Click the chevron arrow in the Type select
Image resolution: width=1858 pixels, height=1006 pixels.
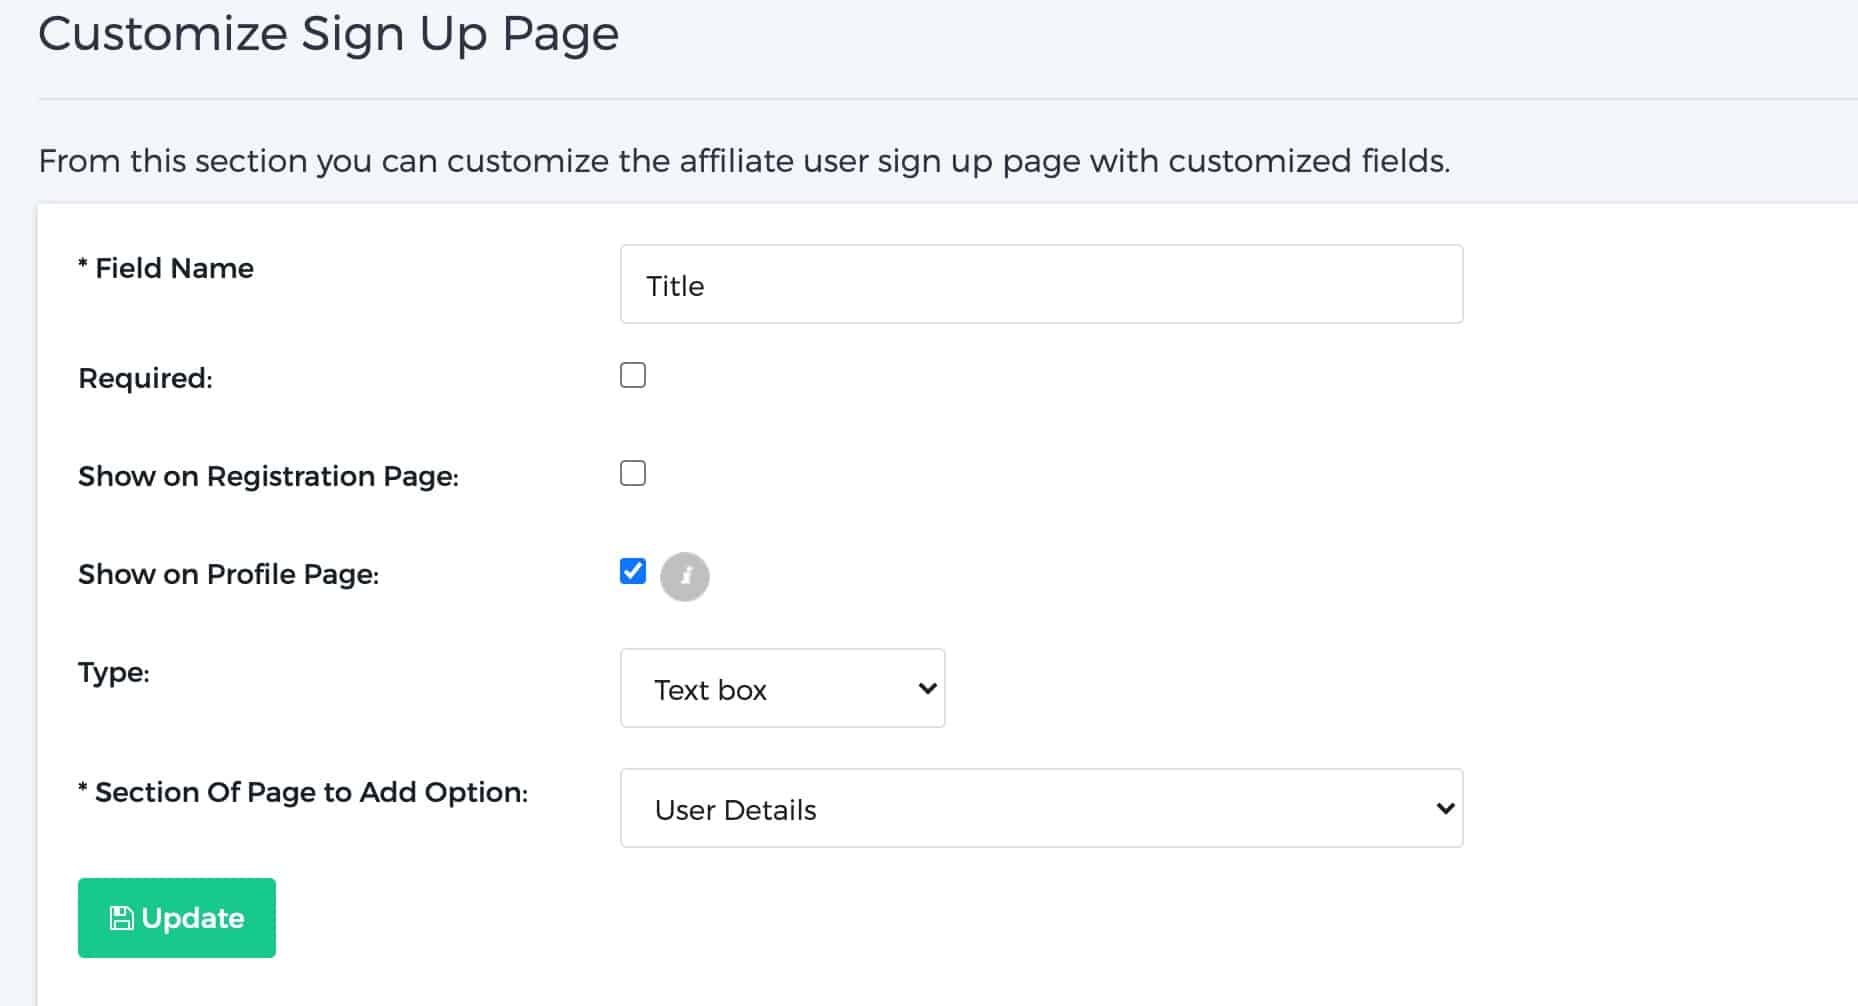tap(927, 688)
